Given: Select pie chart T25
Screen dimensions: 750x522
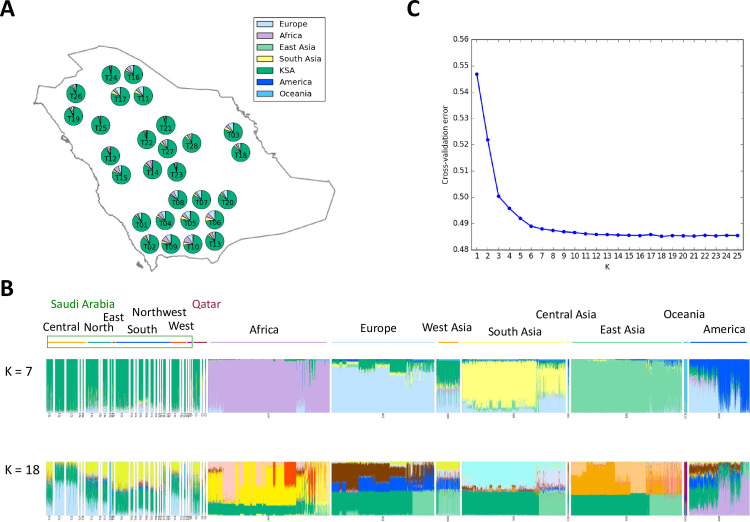Looking at the screenshot, I should [100, 125].
